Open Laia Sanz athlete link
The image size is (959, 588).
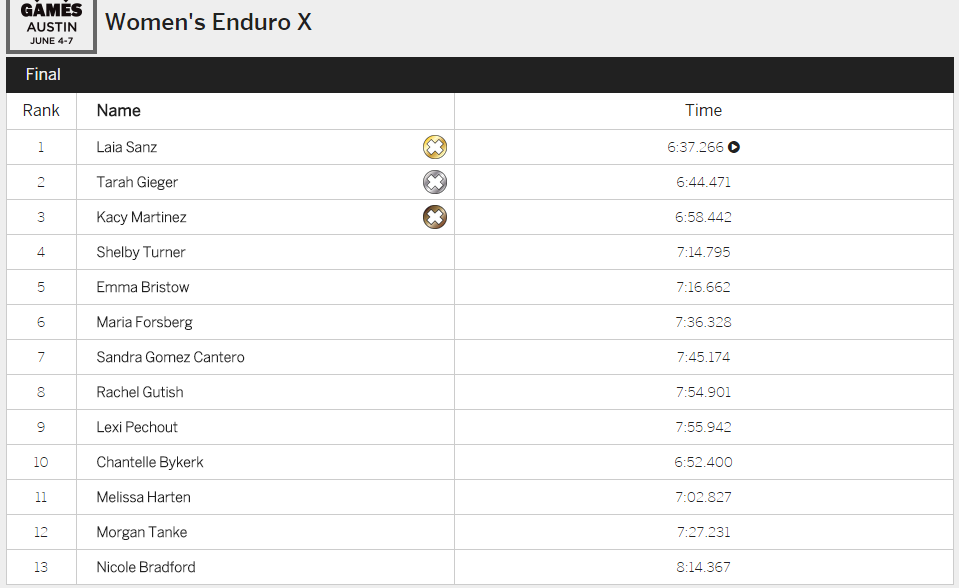click(127, 147)
